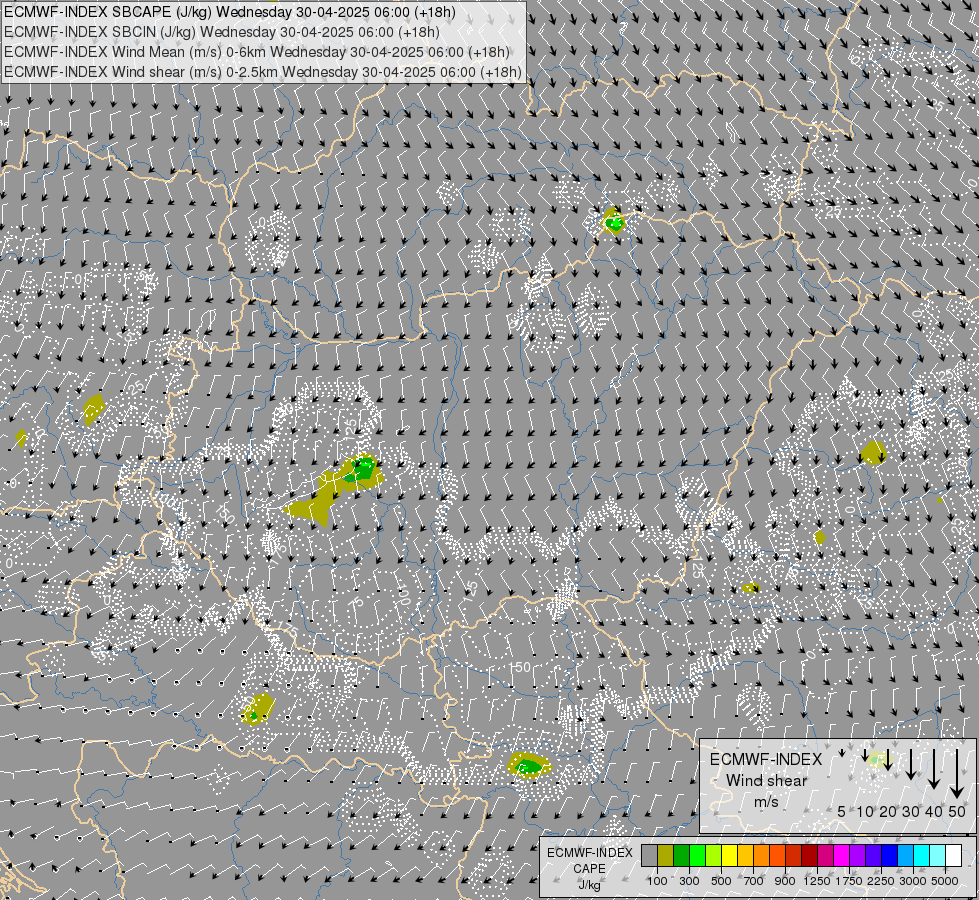Viewport: 979px width, 900px height.
Task: Click the number 5 under shear legend arrows
Action: (x=842, y=811)
